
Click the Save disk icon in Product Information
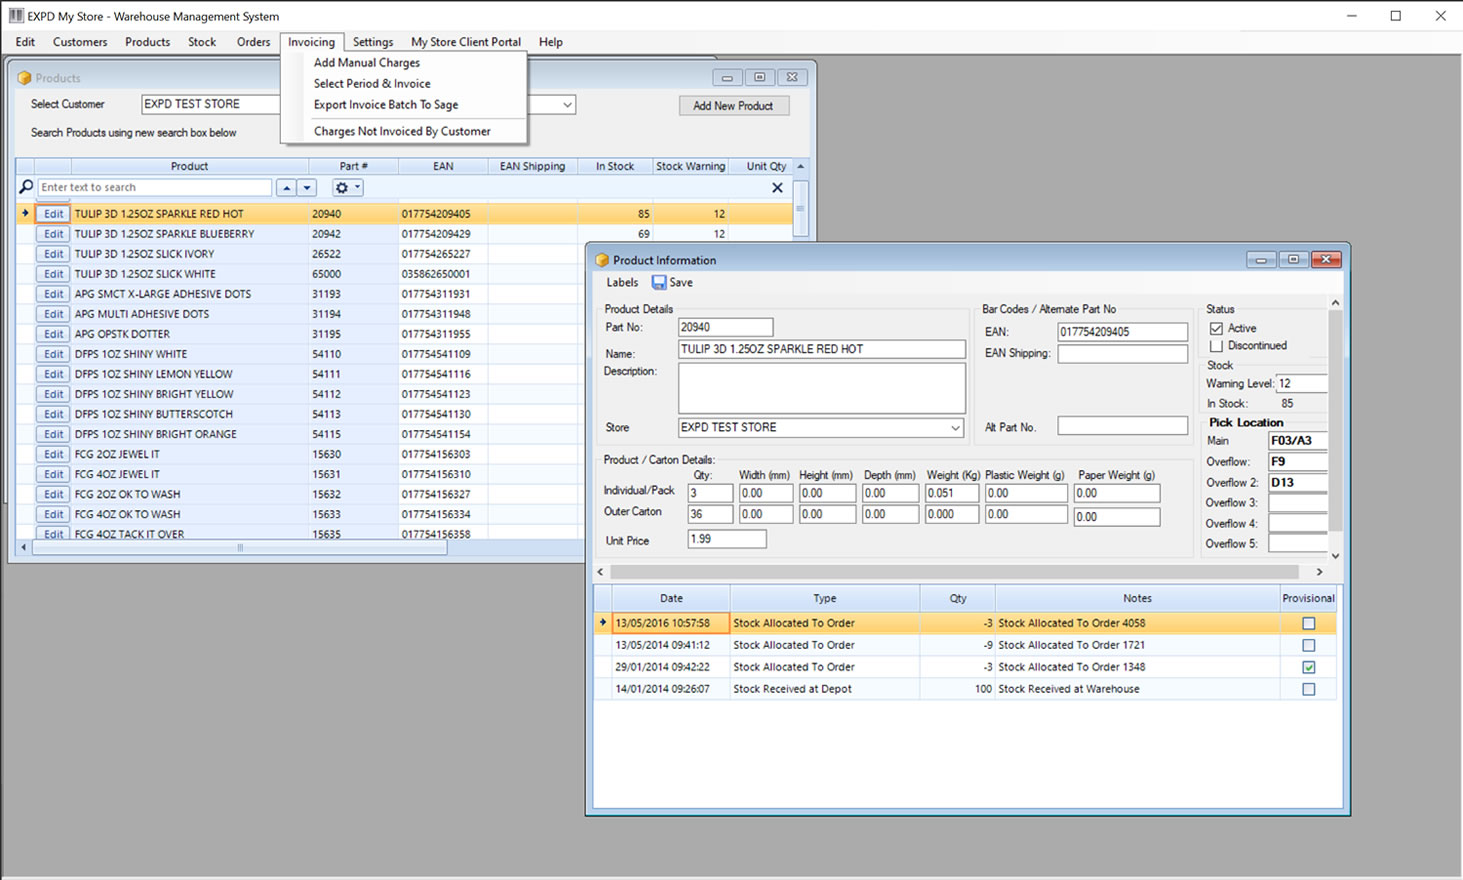point(659,283)
